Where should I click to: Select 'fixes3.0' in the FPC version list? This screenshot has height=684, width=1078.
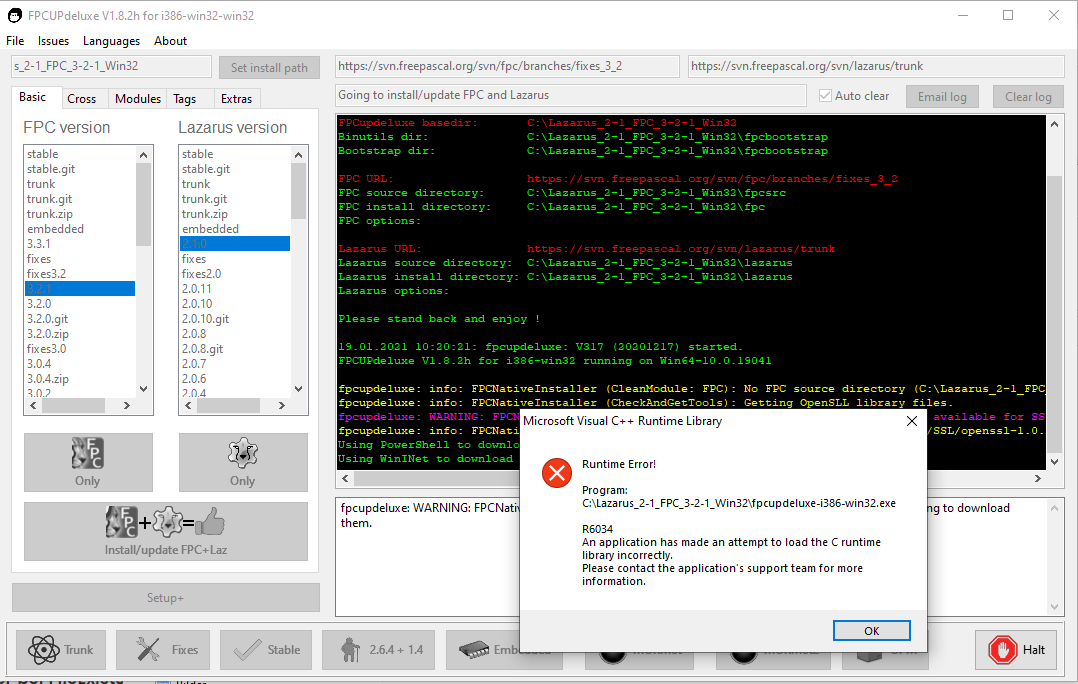(46, 349)
